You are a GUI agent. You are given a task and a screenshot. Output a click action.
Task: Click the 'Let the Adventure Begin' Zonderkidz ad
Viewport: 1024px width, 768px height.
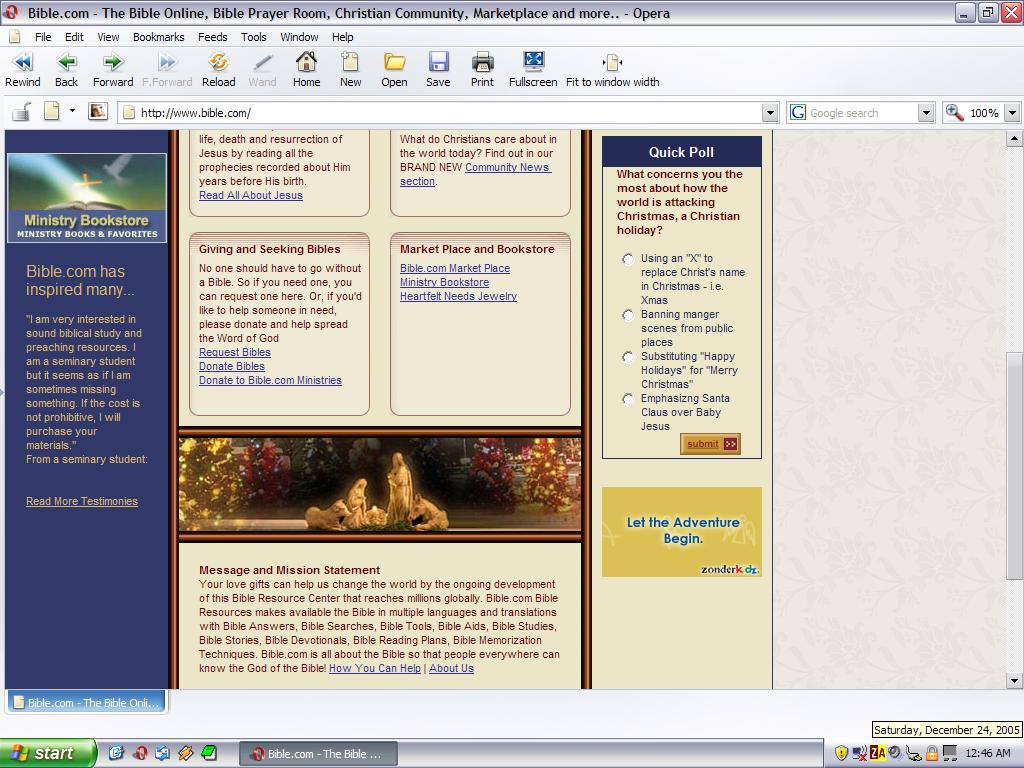(x=682, y=532)
